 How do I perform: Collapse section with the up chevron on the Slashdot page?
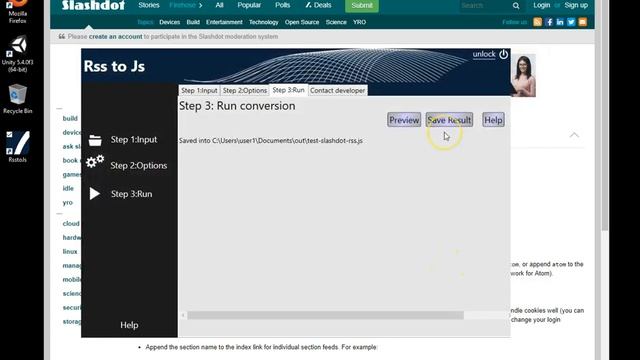pos(574,135)
